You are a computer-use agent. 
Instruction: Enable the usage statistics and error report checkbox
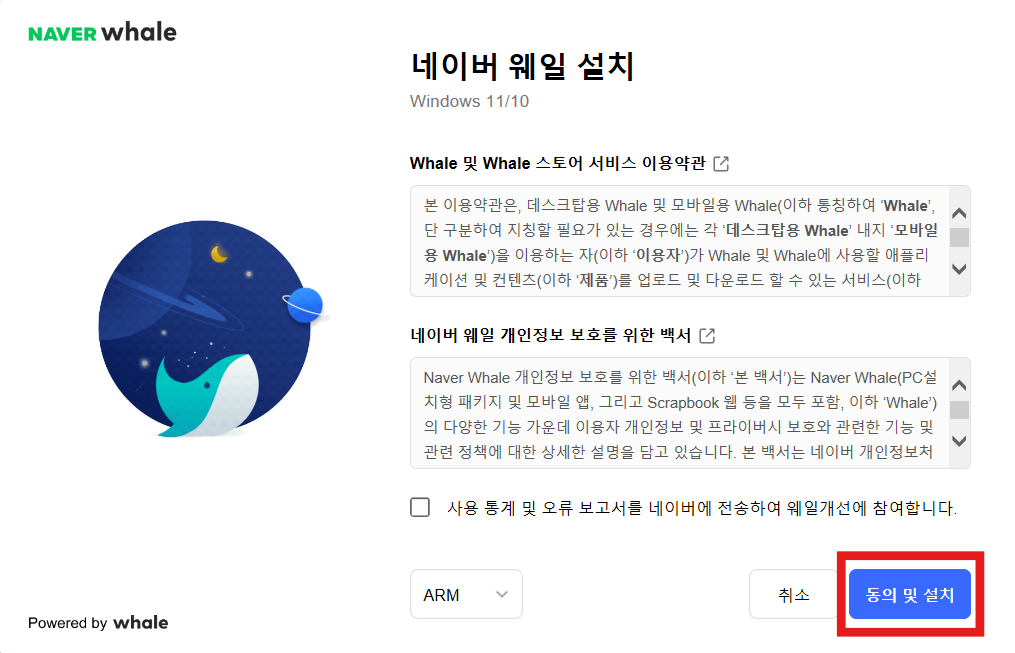[x=420, y=507]
